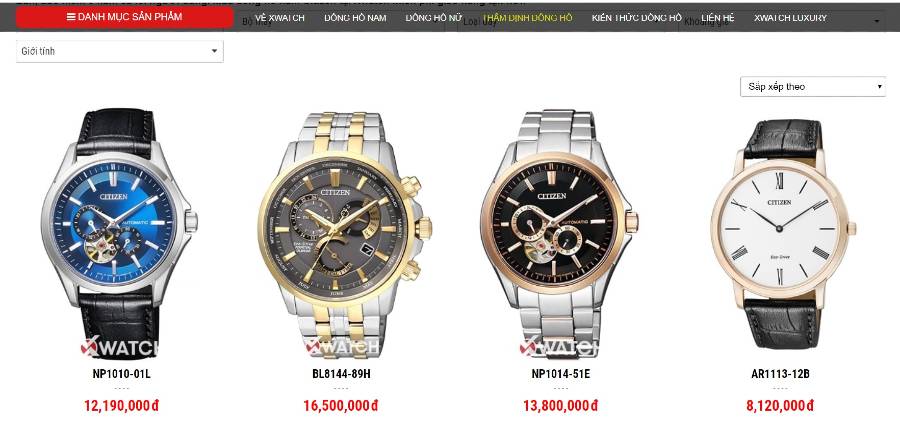Screen dimensions: 900x429
Task: Open the Danh Mục Sản Phẩm menu button
Action: [125, 17]
